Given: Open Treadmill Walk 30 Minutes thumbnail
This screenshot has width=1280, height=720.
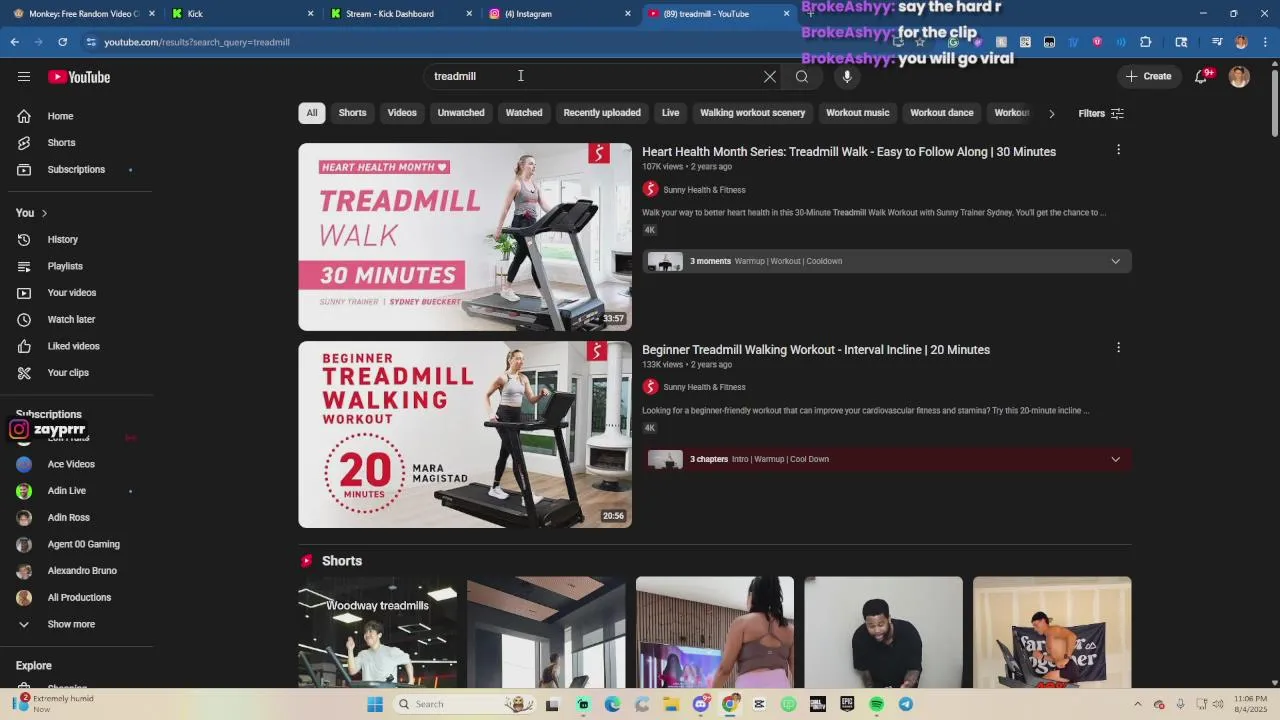Looking at the screenshot, I should coord(465,237).
